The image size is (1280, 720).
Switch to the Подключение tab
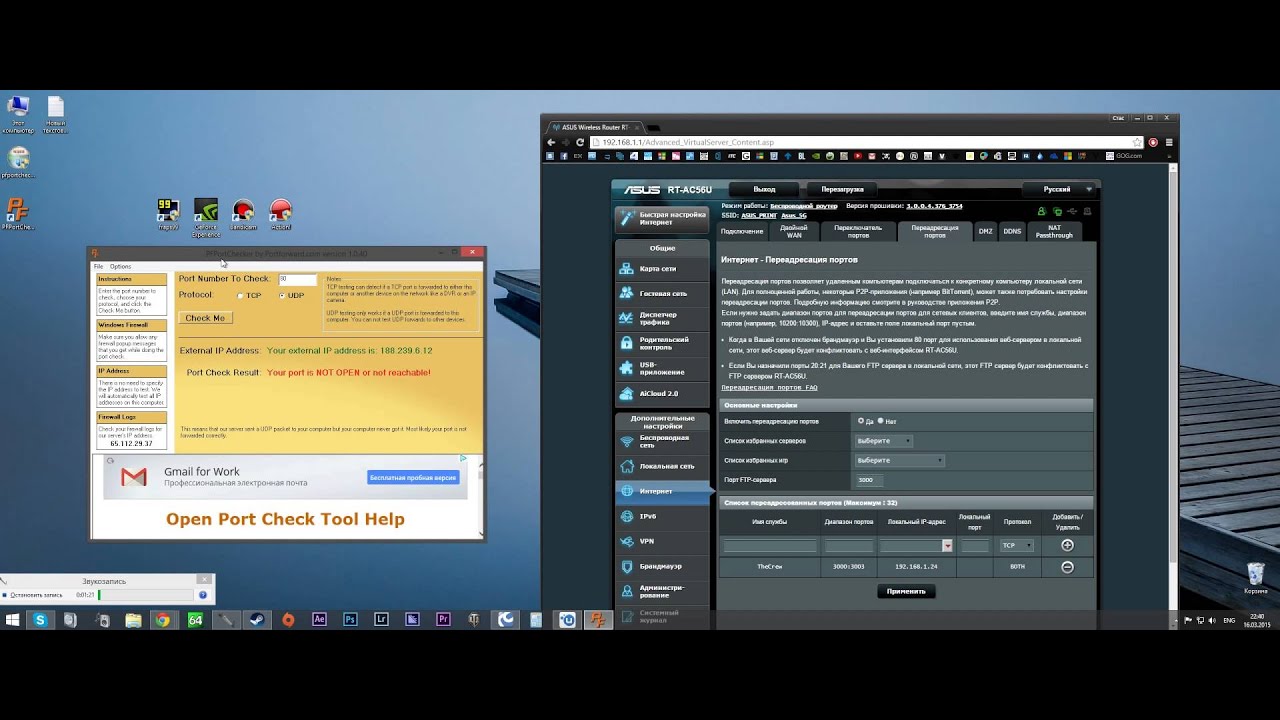[x=742, y=231]
